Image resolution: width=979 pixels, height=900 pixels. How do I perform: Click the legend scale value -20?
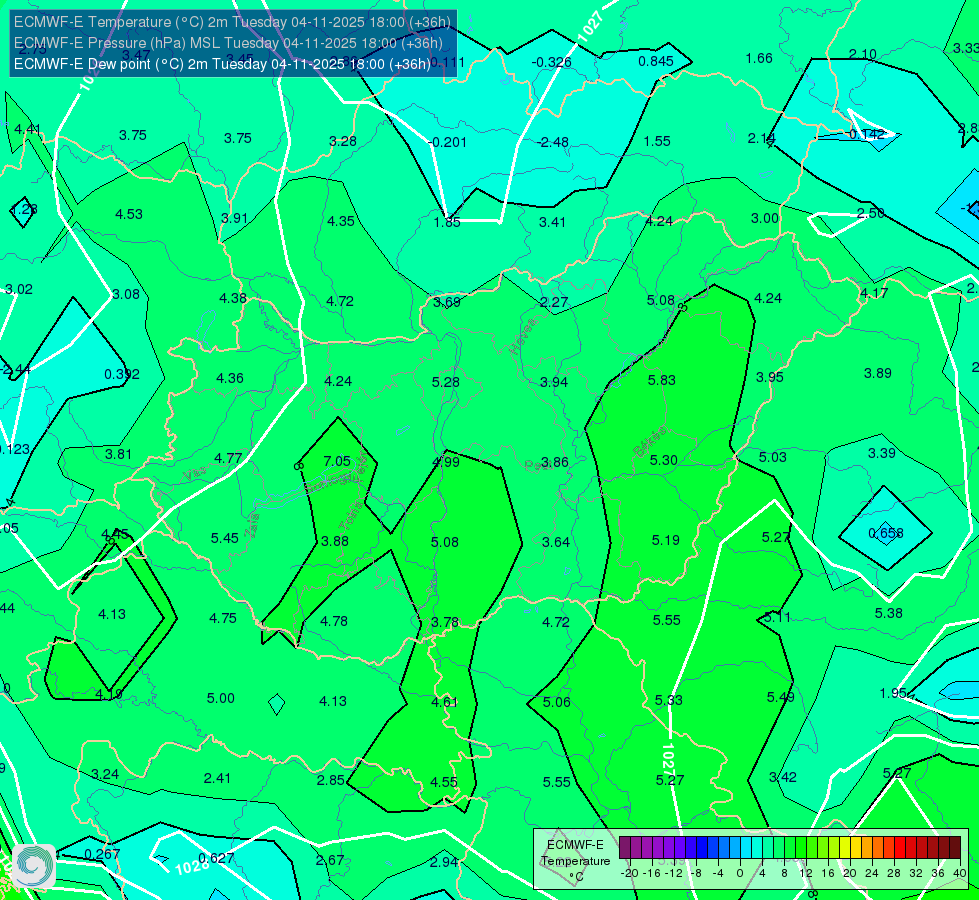pyautogui.click(x=629, y=873)
